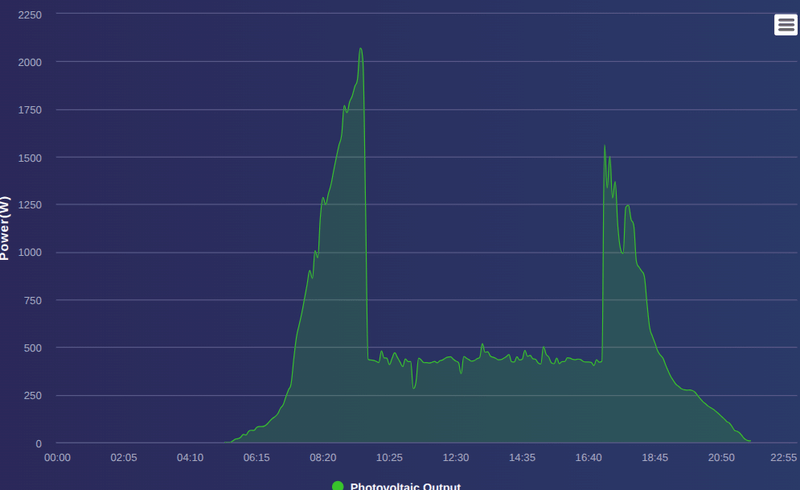The image size is (800, 490).
Task: Click the 22:55 x-axis time label
Action: pyautogui.click(x=784, y=457)
